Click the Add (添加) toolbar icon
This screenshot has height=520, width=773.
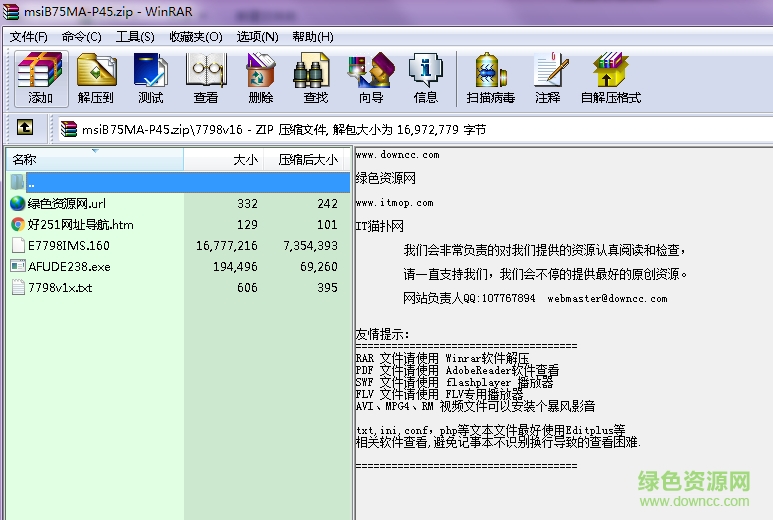[40, 78]
